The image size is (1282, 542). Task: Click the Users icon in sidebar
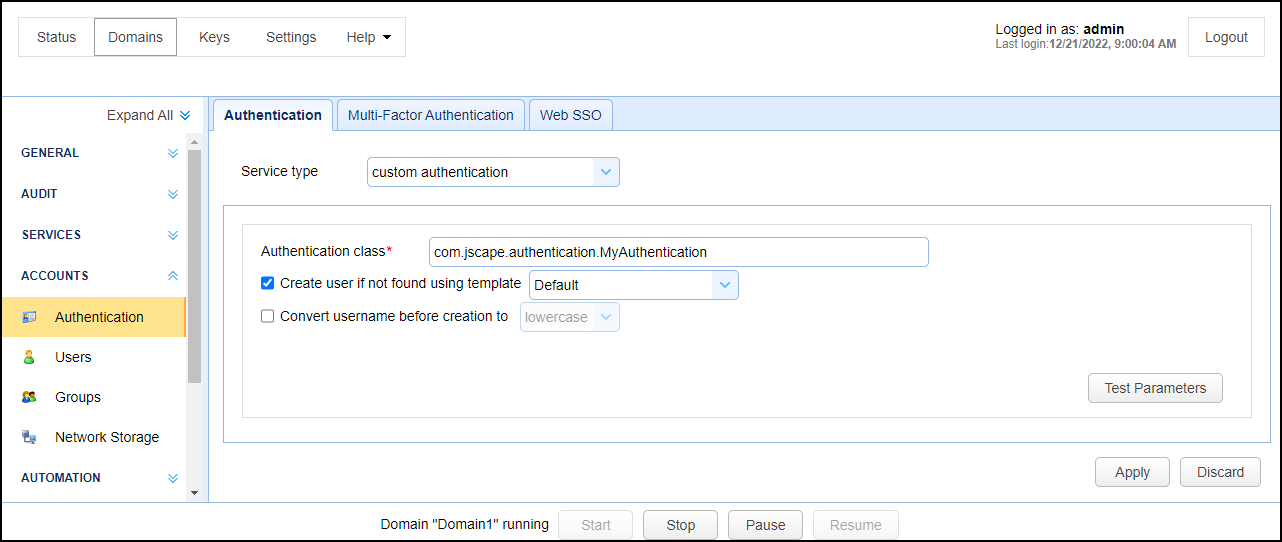pyautogui.click(x=29, y=357)
